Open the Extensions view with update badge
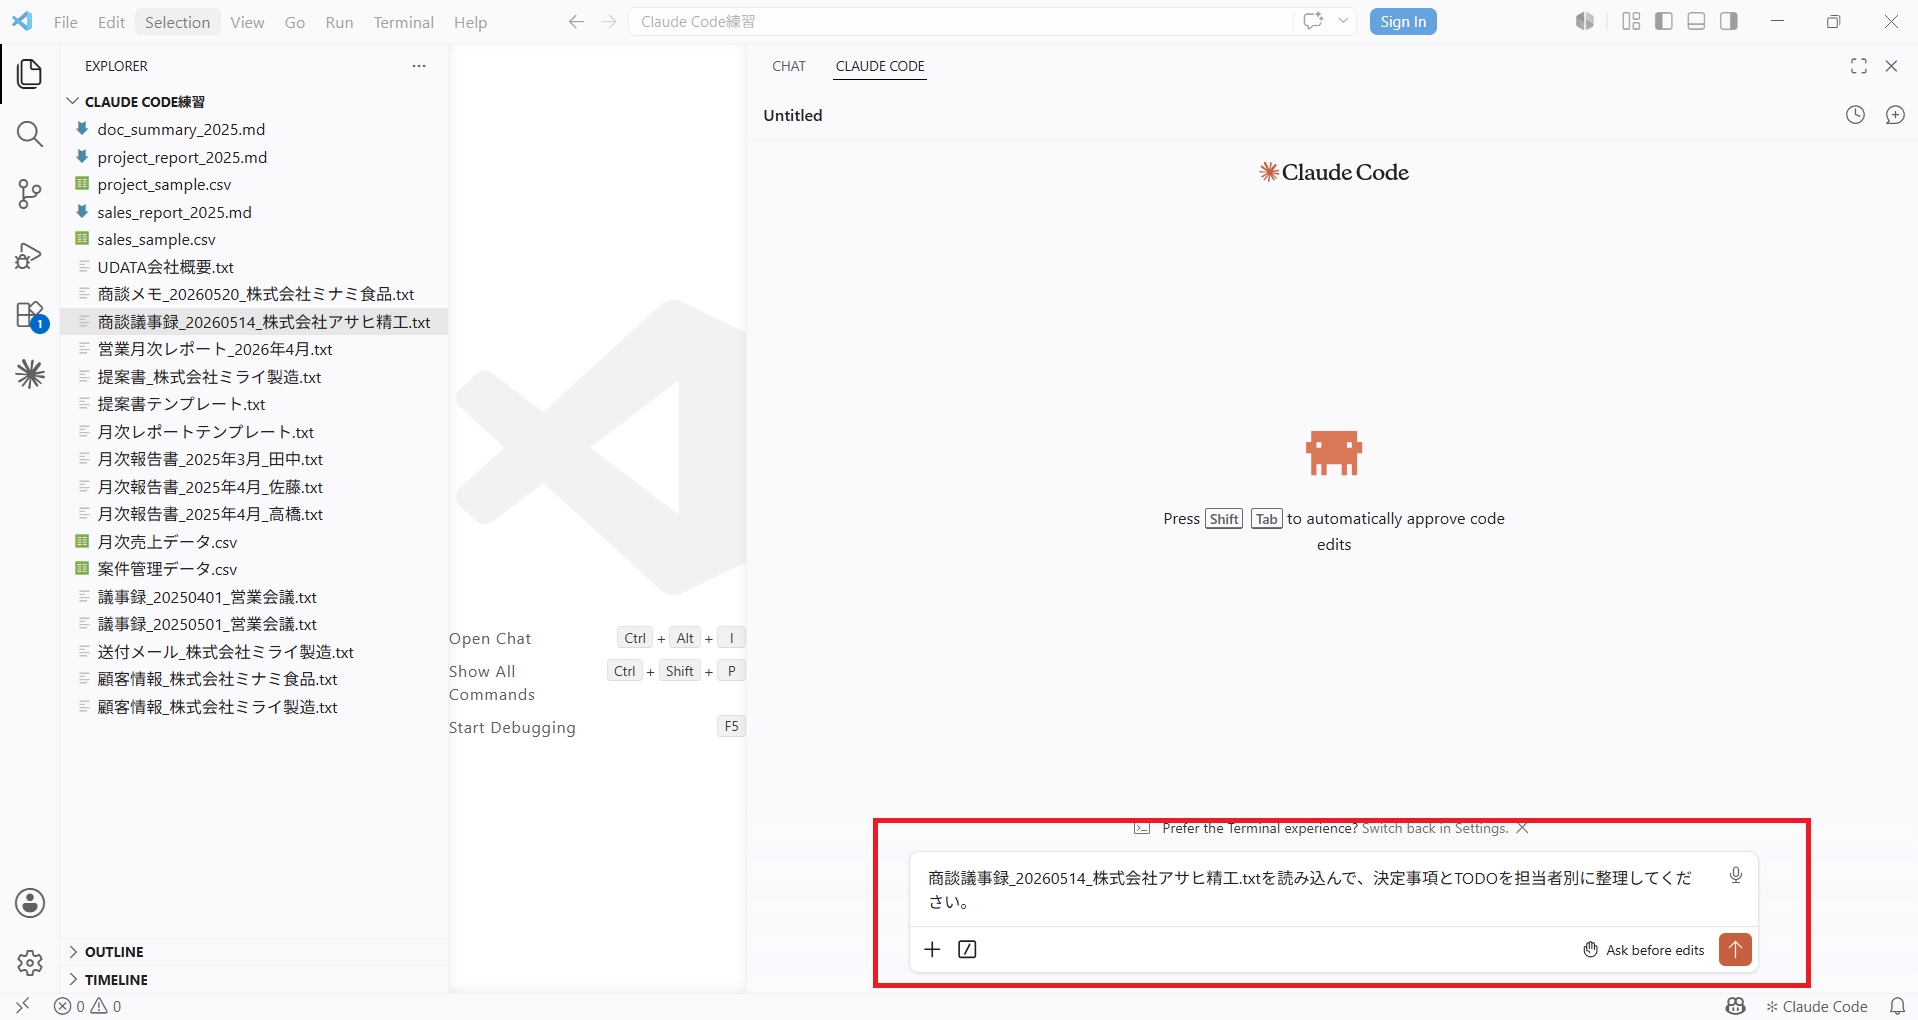1918x1020 pixels. click(x=30, y=316)
